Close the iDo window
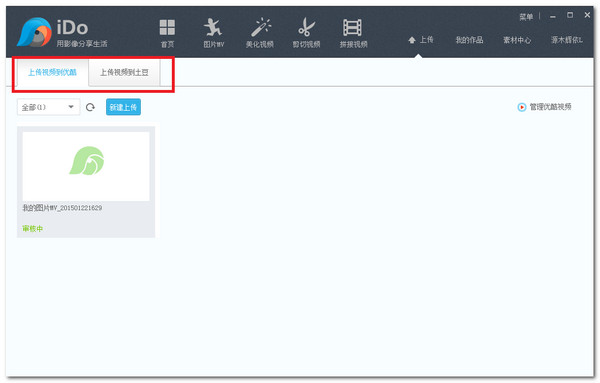This screenshot has width=600, height=383. tap(587, 15)
